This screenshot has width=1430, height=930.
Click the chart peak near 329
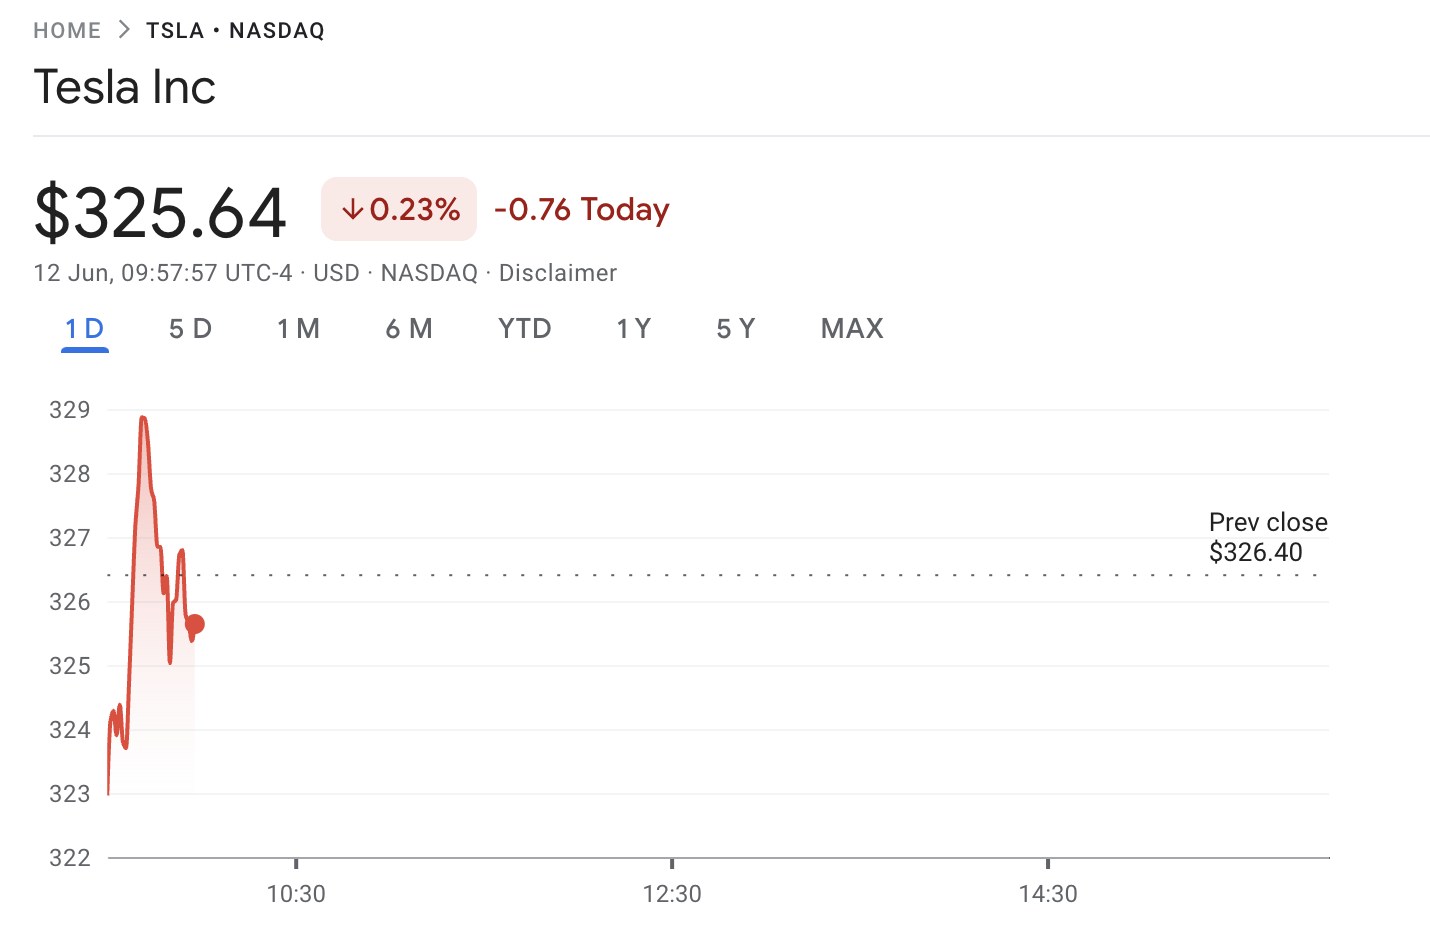click(x=143, y=417)
